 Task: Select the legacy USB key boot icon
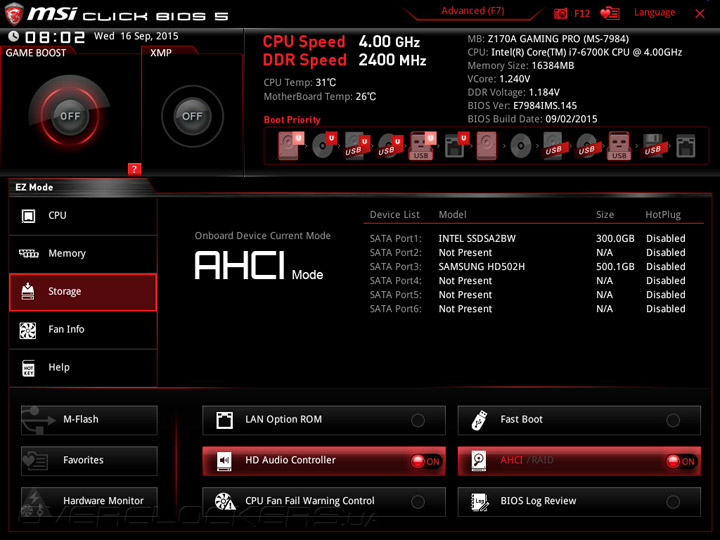[619, 146]
